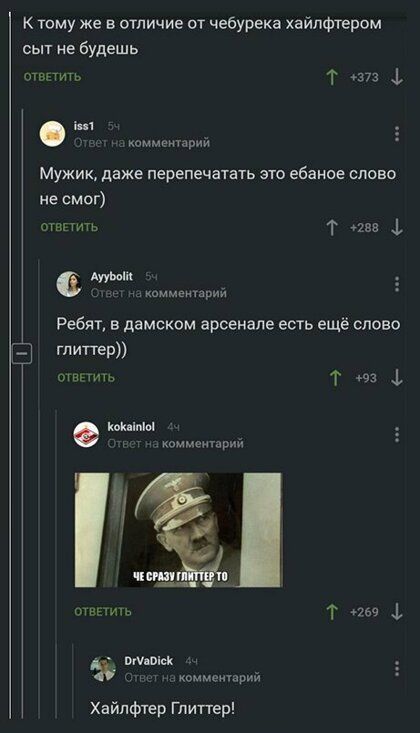This screenshot has width=420, height=733.
Task: Open three-dot menu on Ayybolit's comment
Action: (x=397, y=284)
